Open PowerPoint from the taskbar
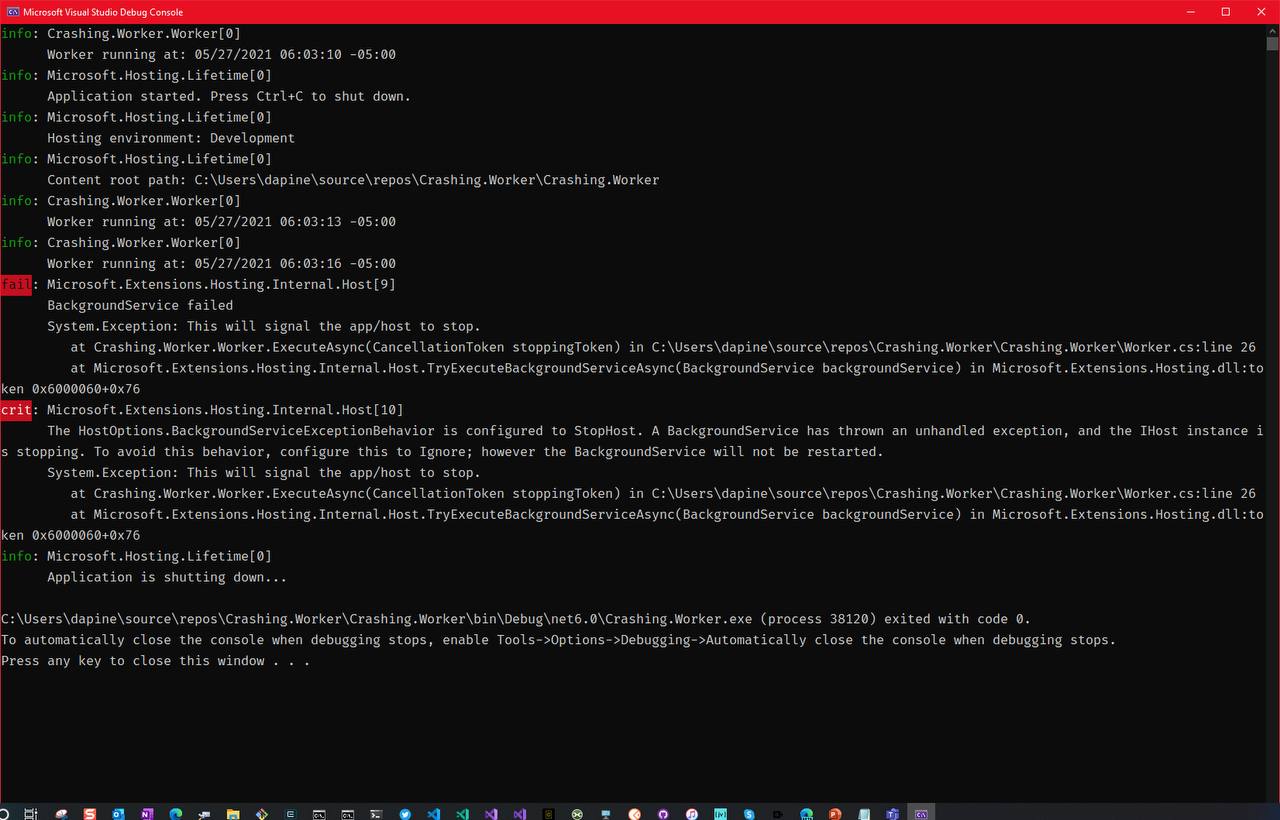This screenshot has height=820, width=1280. (835, 814)
